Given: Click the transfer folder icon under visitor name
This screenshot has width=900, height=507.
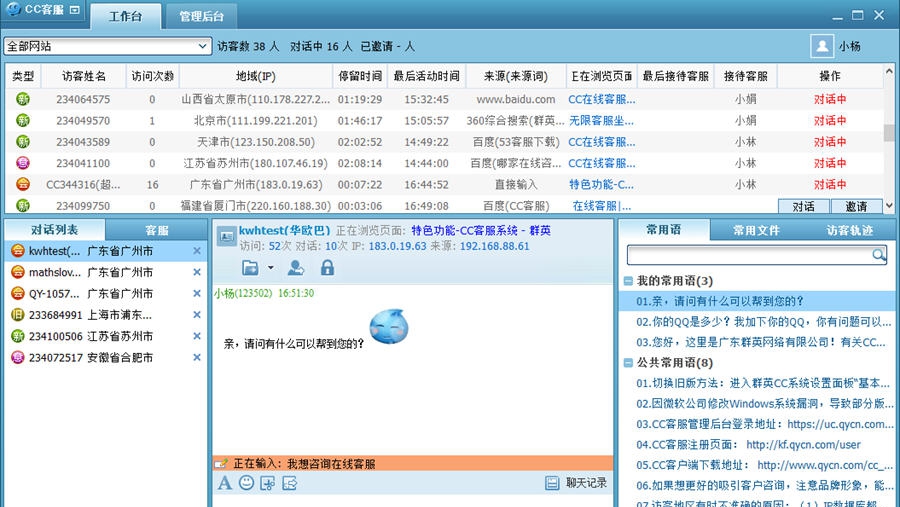Looking at the screenshot, I should click(250, 268).
